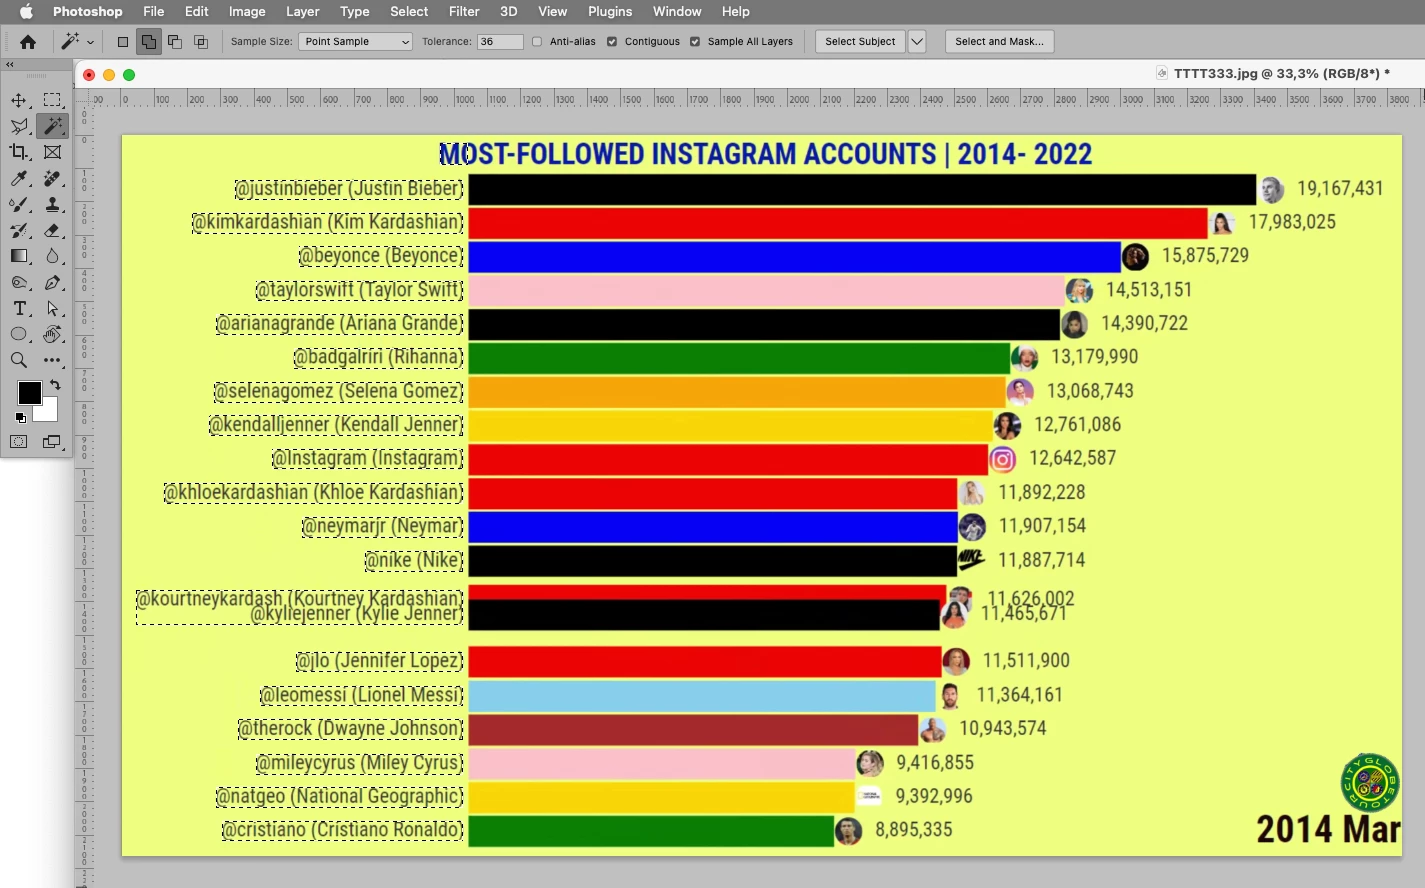1425x888 pixels.
Task: Open the Type menu
Action: pyautogui.click(x=355, y=12)
